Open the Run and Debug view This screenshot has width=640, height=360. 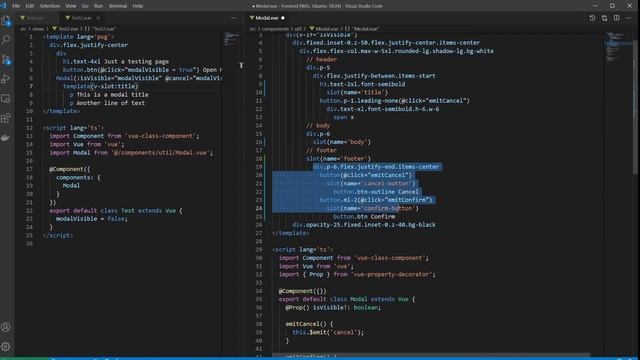pyautogui.click(x=6, y=79)
